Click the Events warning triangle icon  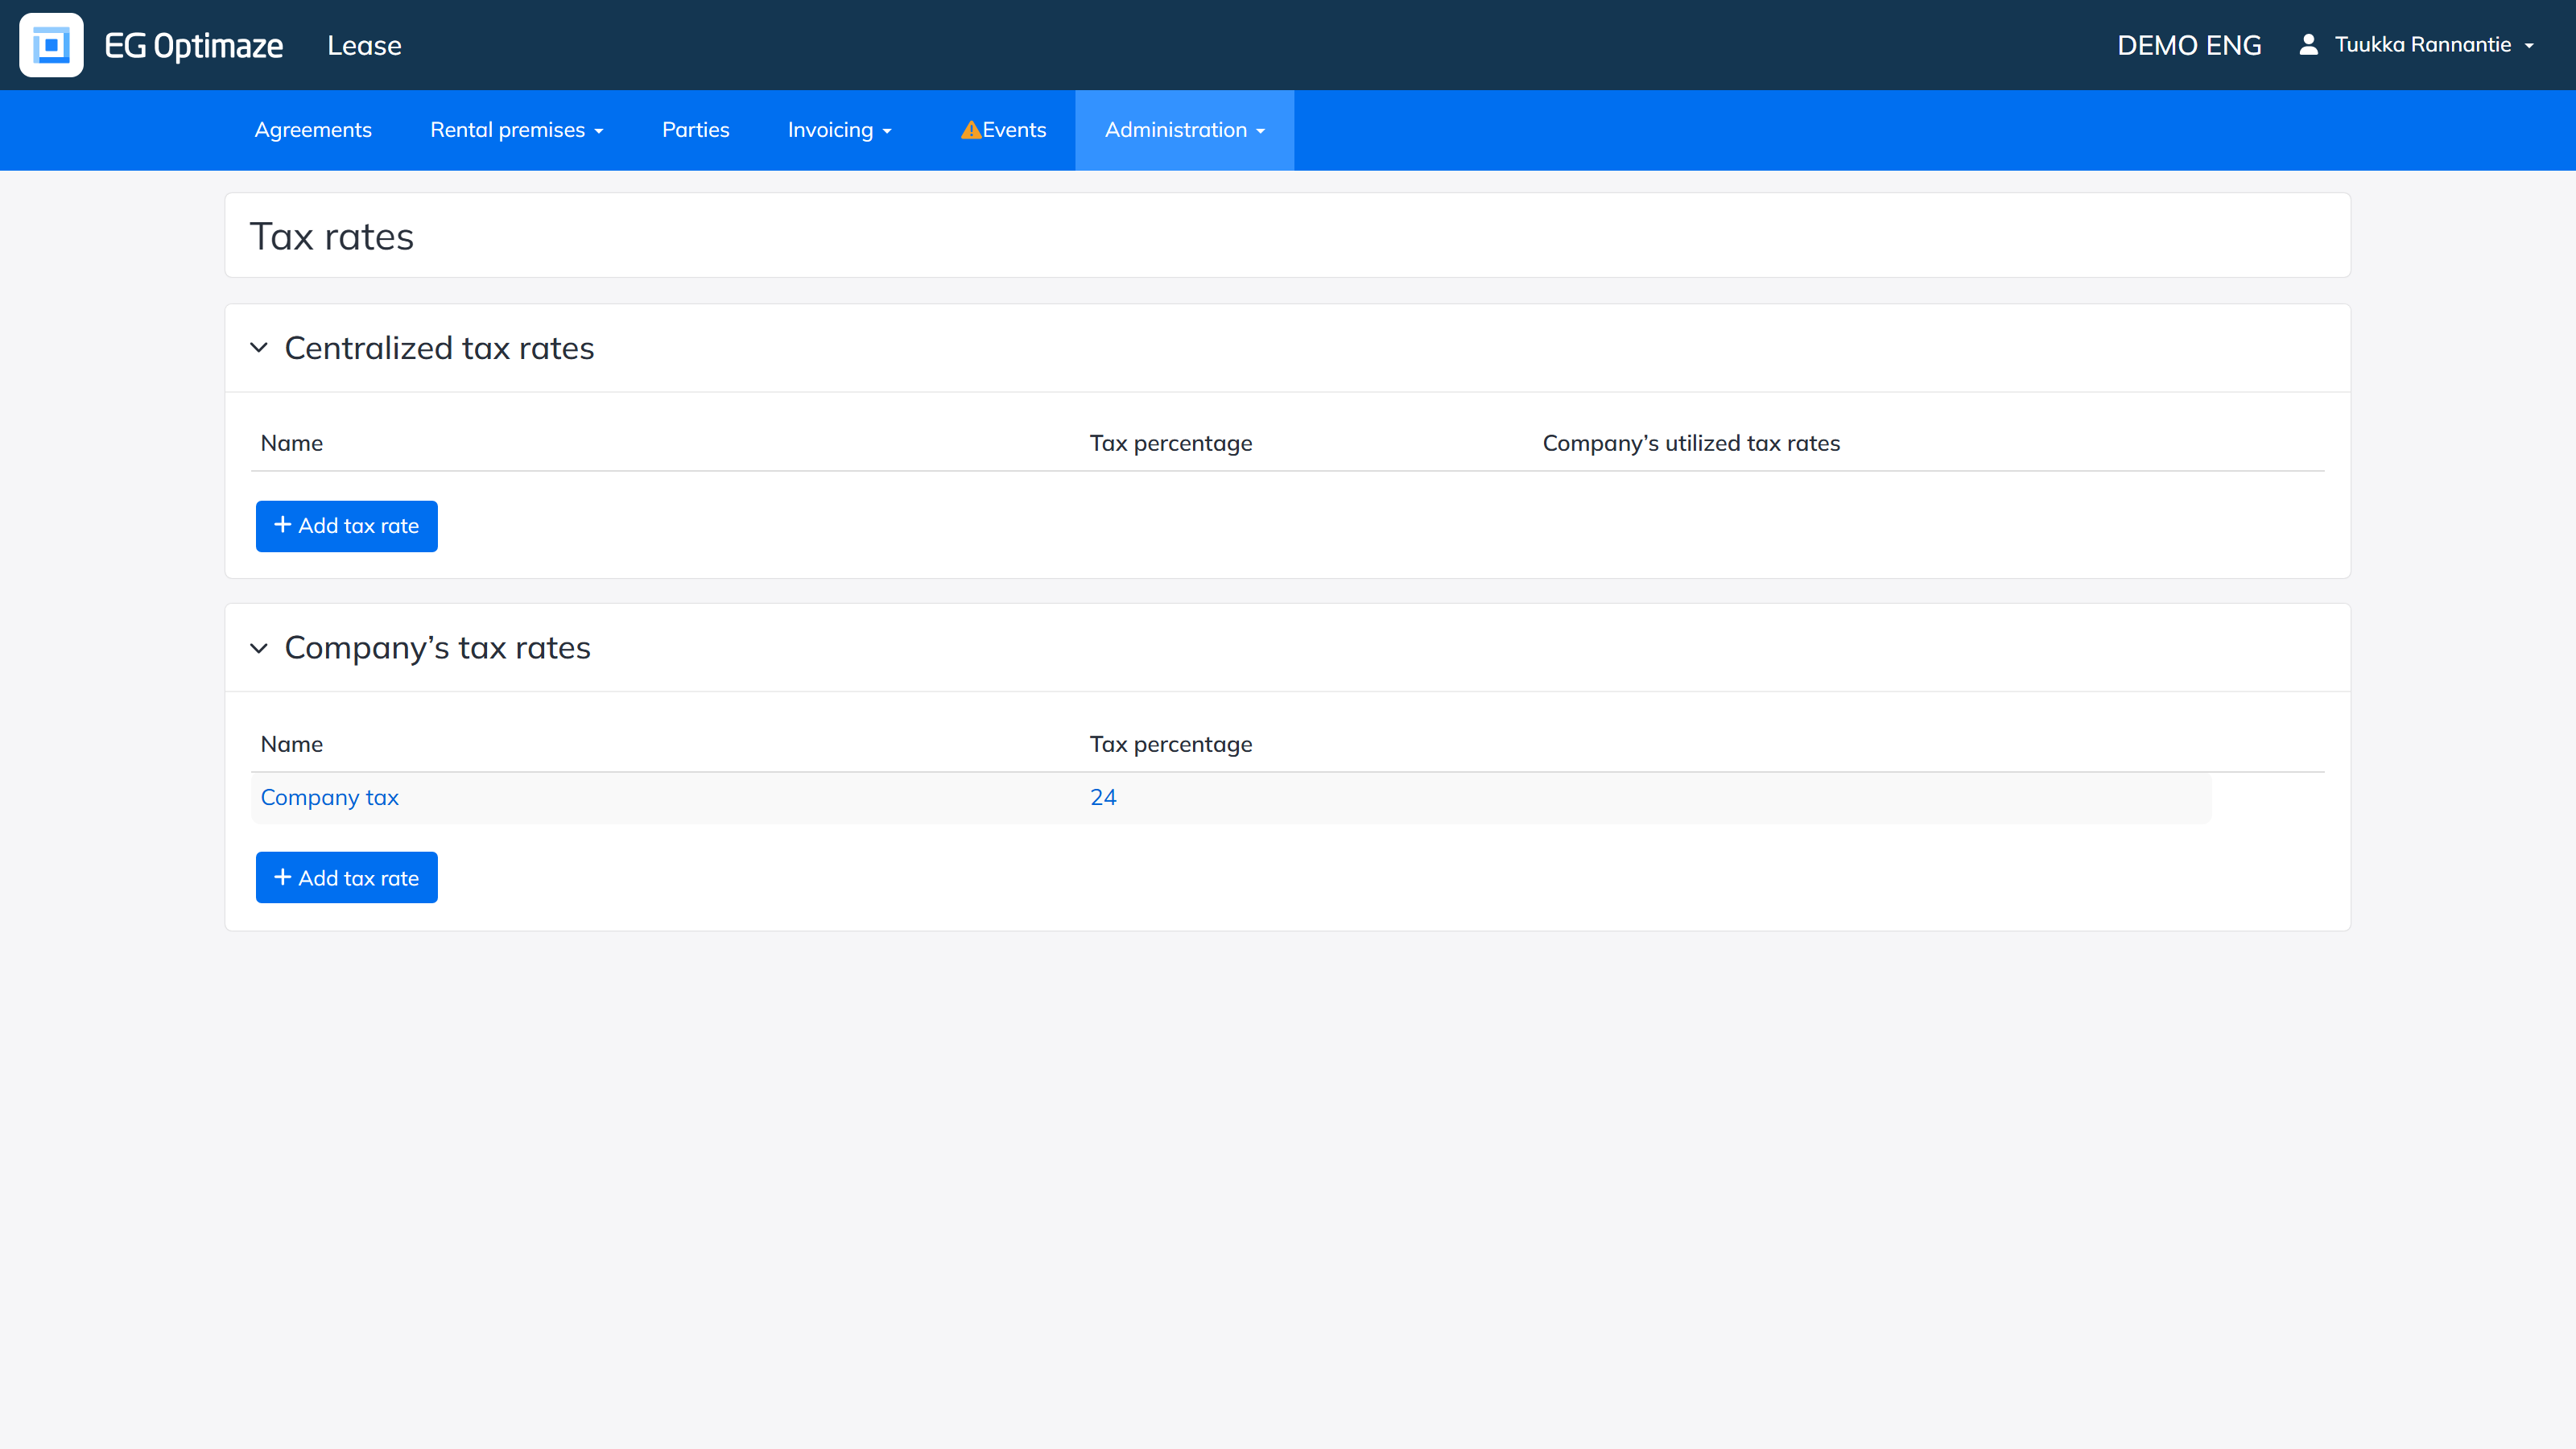(970, 130)
